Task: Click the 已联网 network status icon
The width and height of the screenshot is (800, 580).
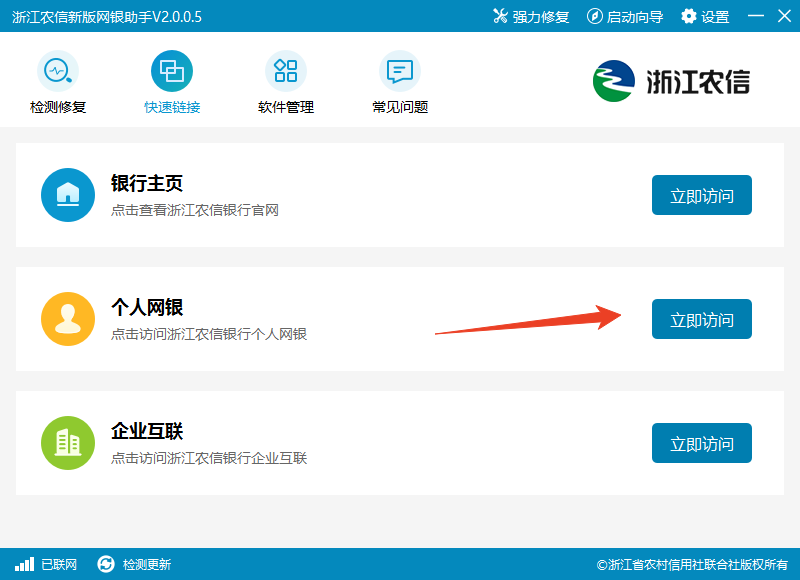Action: [x=20, y=563]
